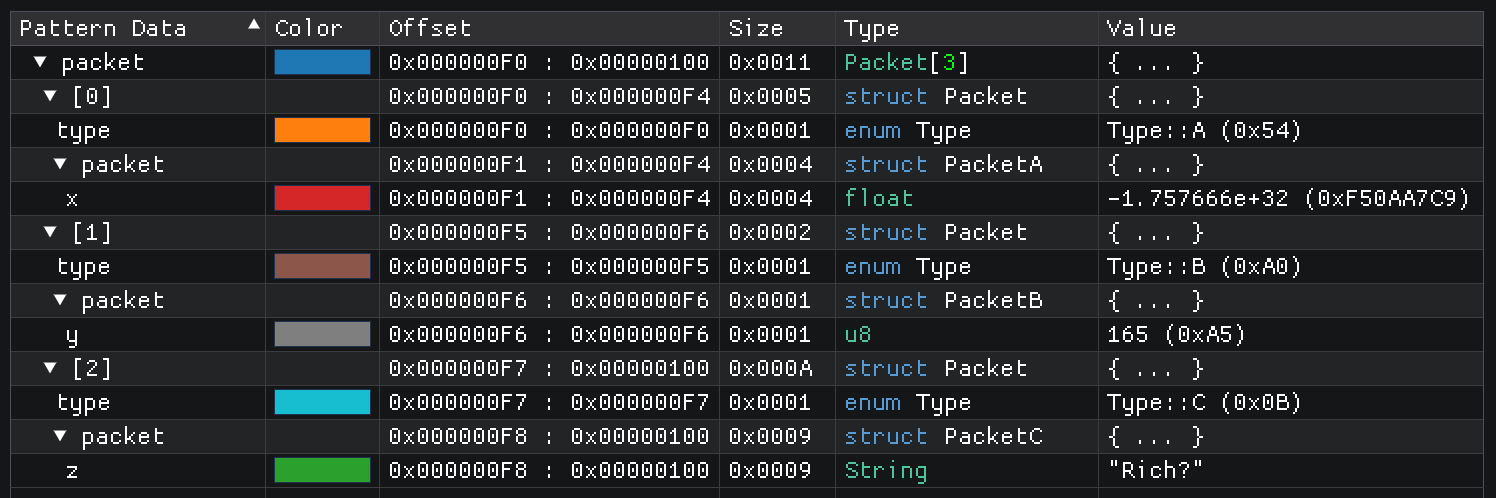The width and height of the screenshot is (1496, 498).
Task: Click the Value column header
Action: tap(1141, 28)
